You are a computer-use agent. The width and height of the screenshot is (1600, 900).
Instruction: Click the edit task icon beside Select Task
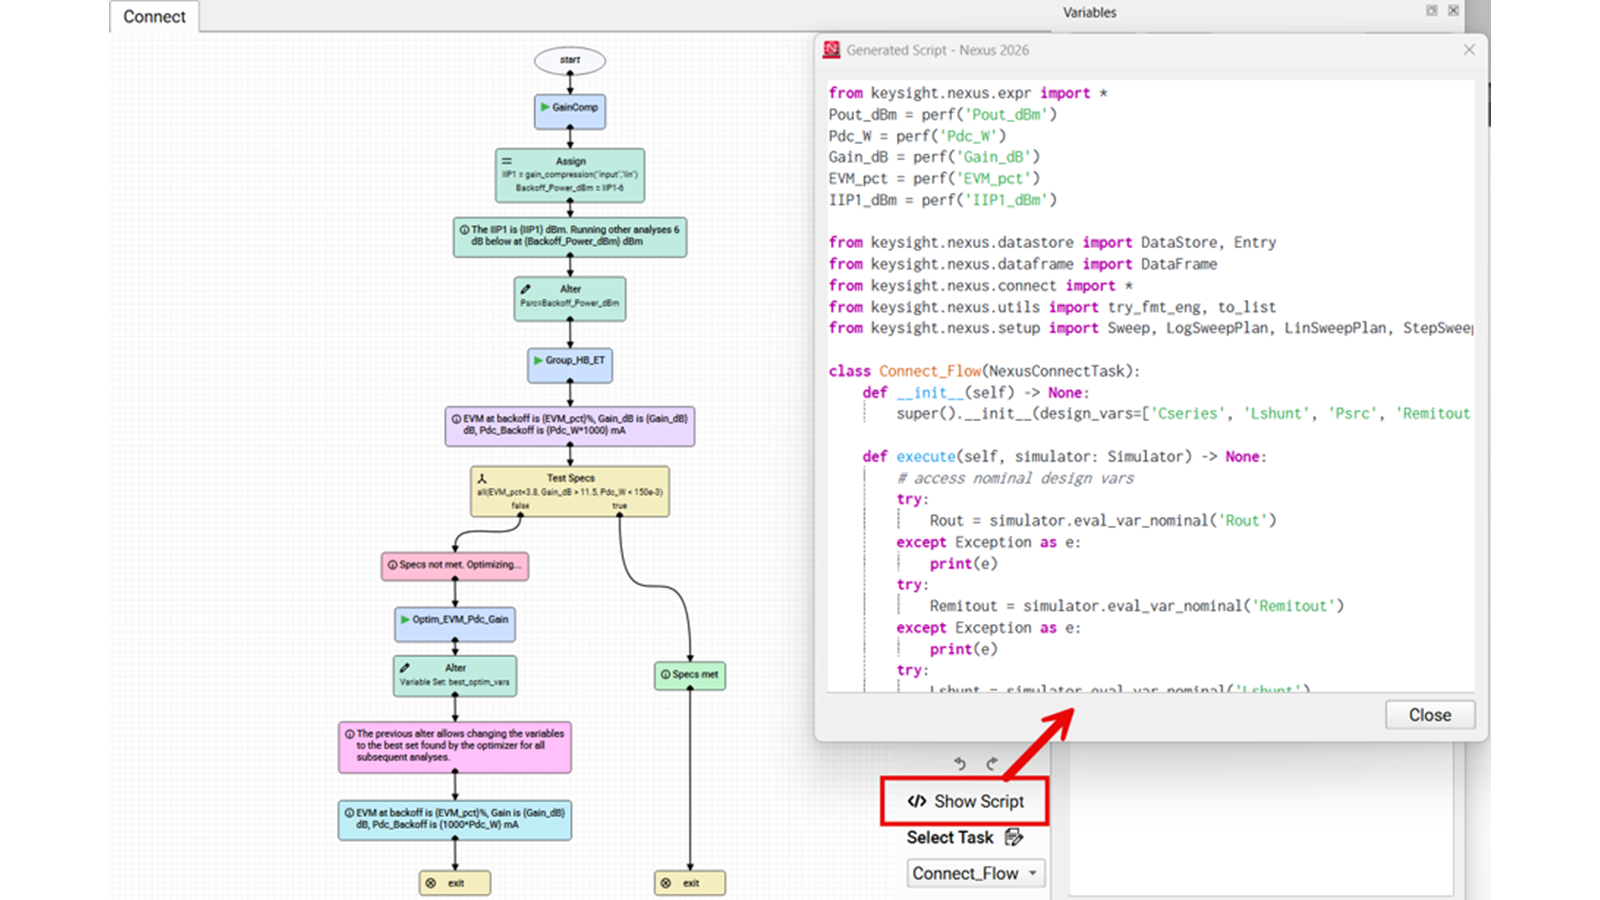coord(1014,837)
